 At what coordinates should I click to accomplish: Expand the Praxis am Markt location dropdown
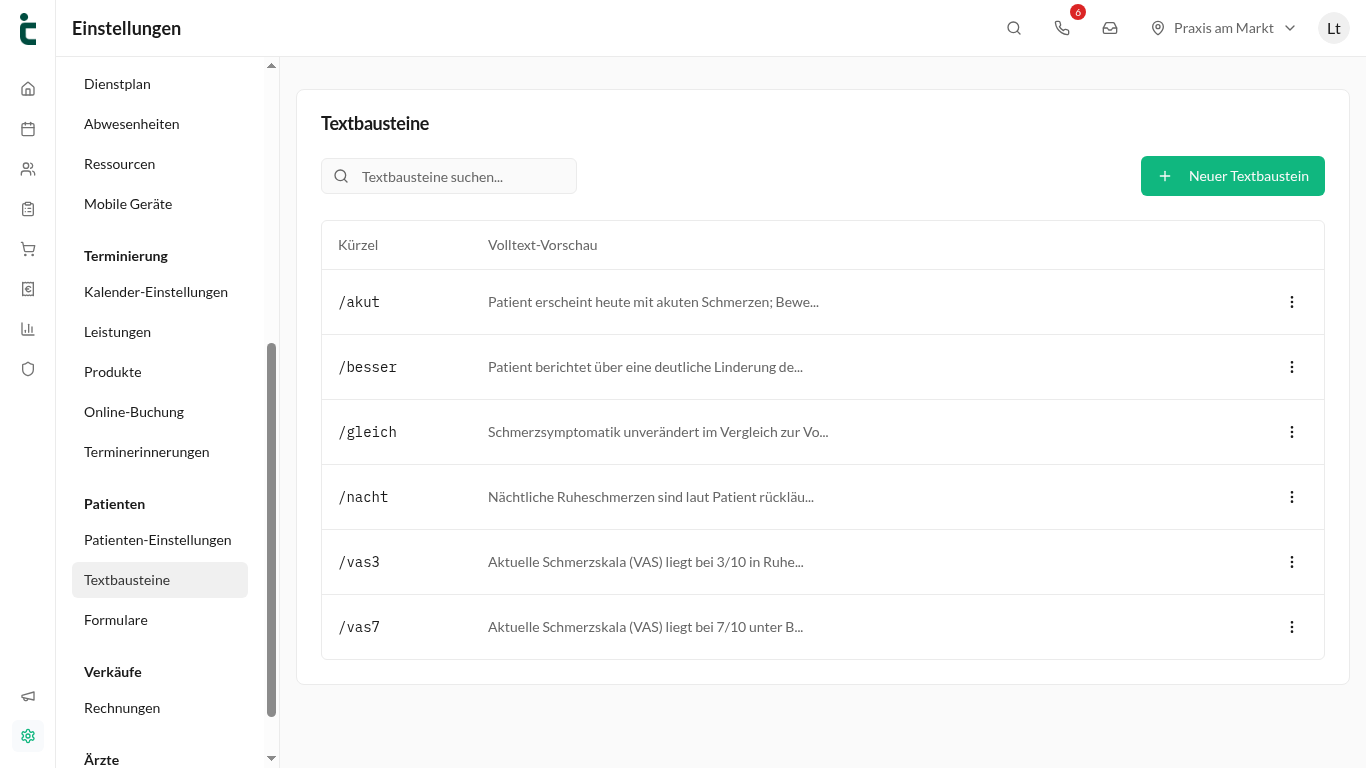click(1224, 28)
